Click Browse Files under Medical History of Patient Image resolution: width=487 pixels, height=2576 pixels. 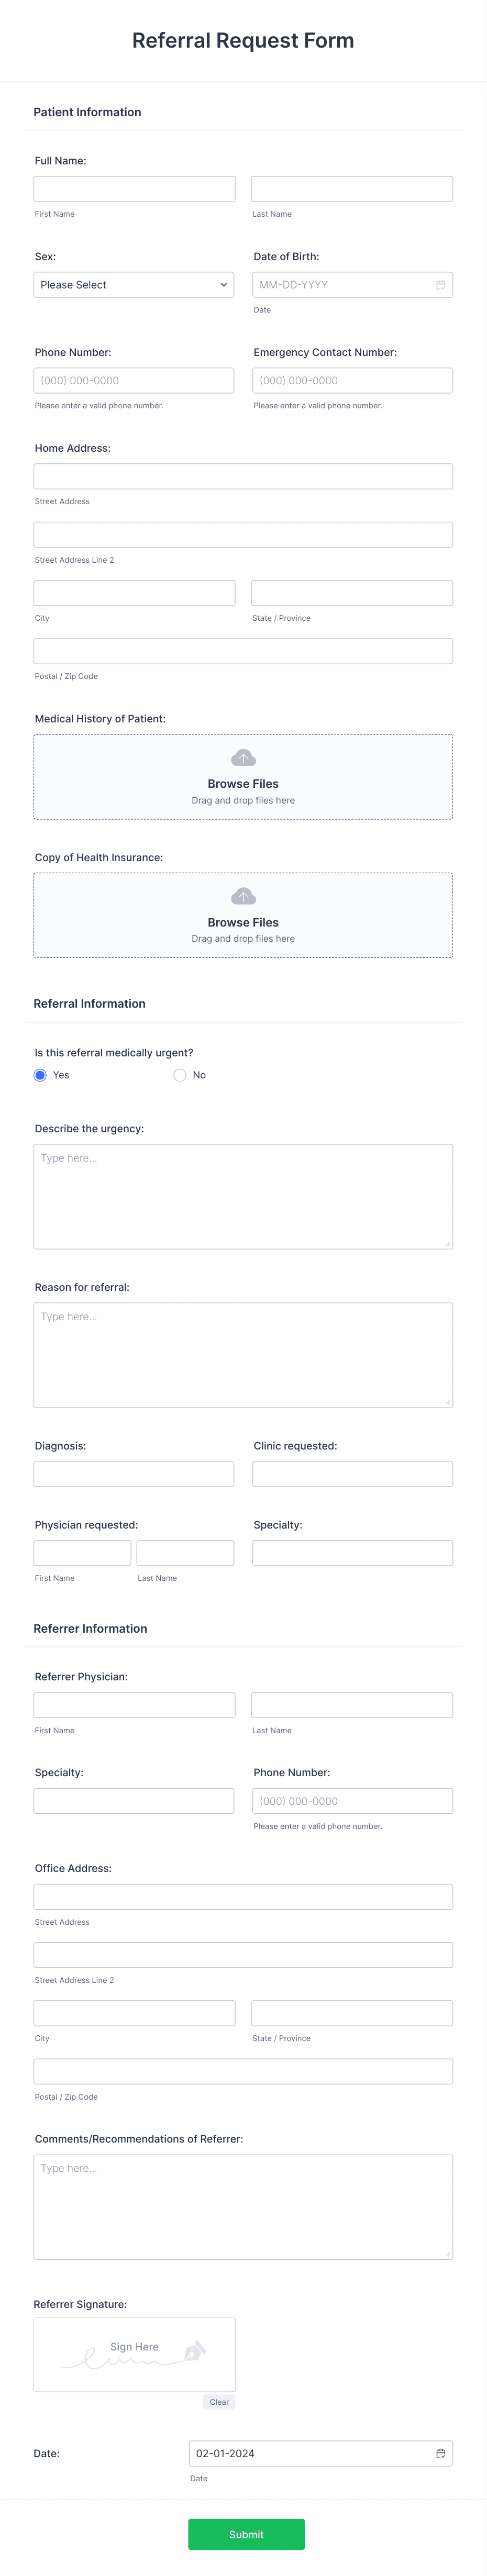243,784
